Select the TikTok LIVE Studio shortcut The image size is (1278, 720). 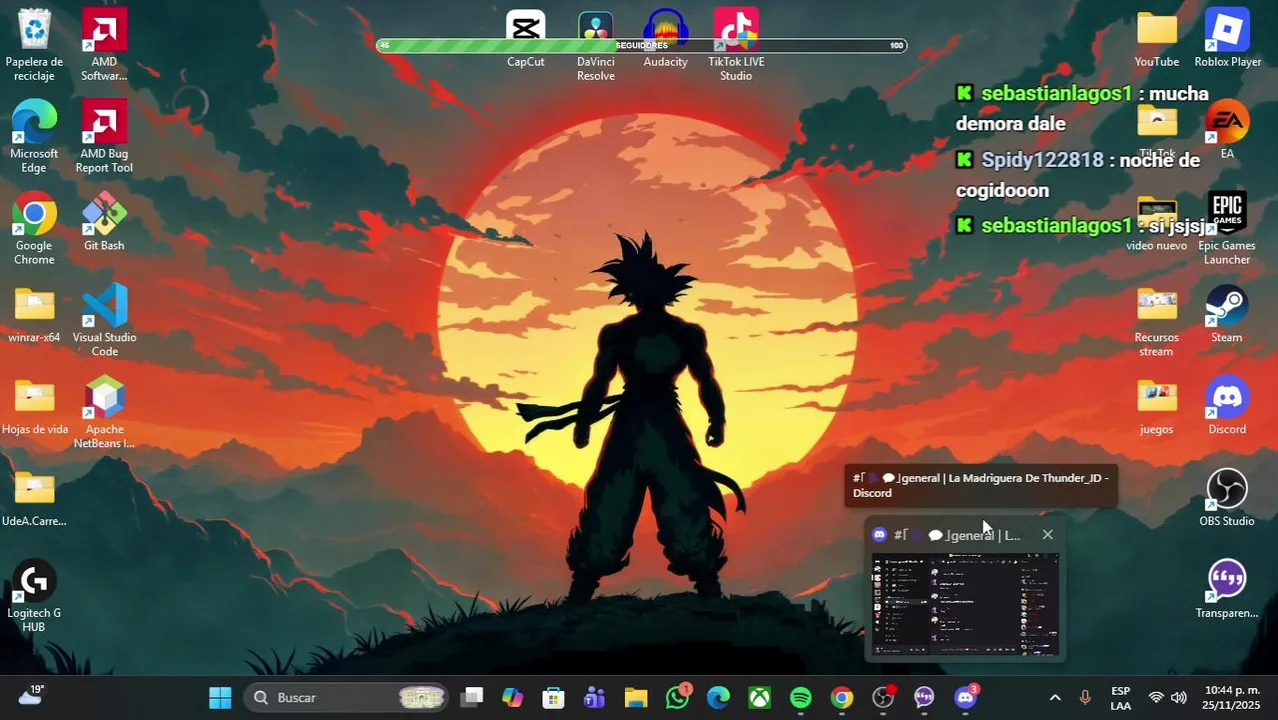pos(736,46)
